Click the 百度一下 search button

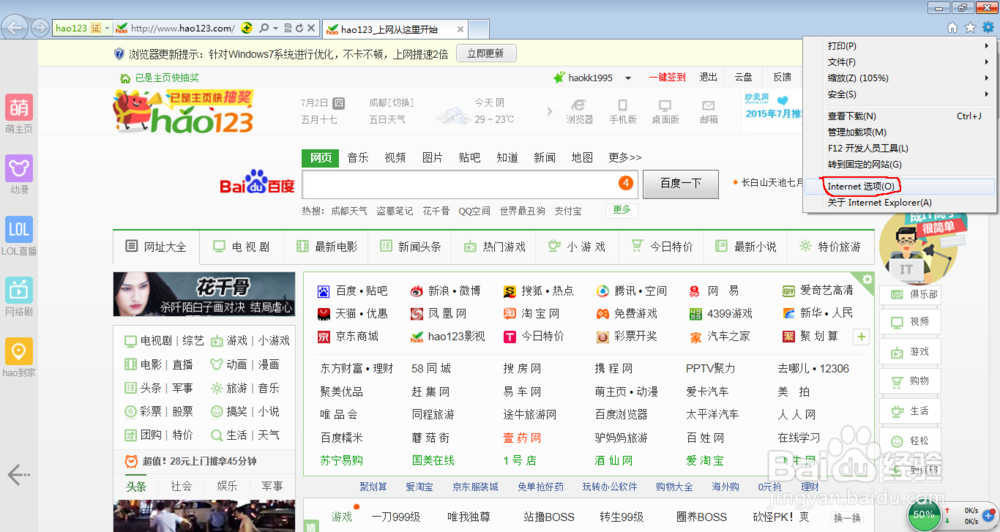pos(680,184)
